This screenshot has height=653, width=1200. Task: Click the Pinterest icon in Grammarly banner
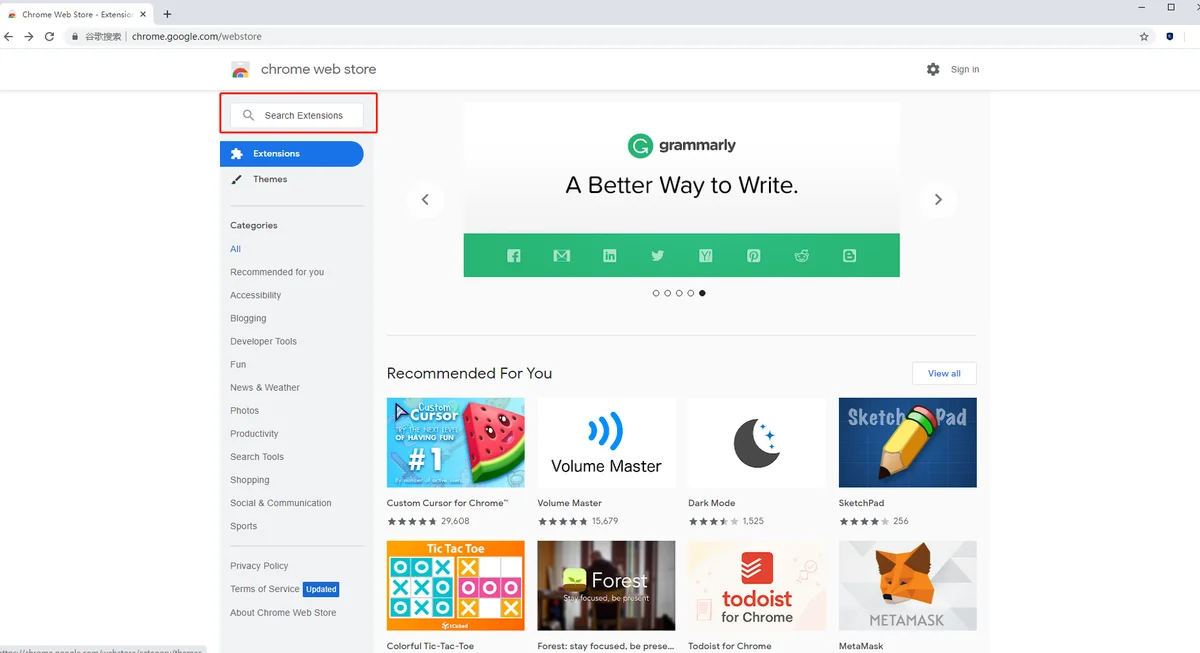pos(753,256)
